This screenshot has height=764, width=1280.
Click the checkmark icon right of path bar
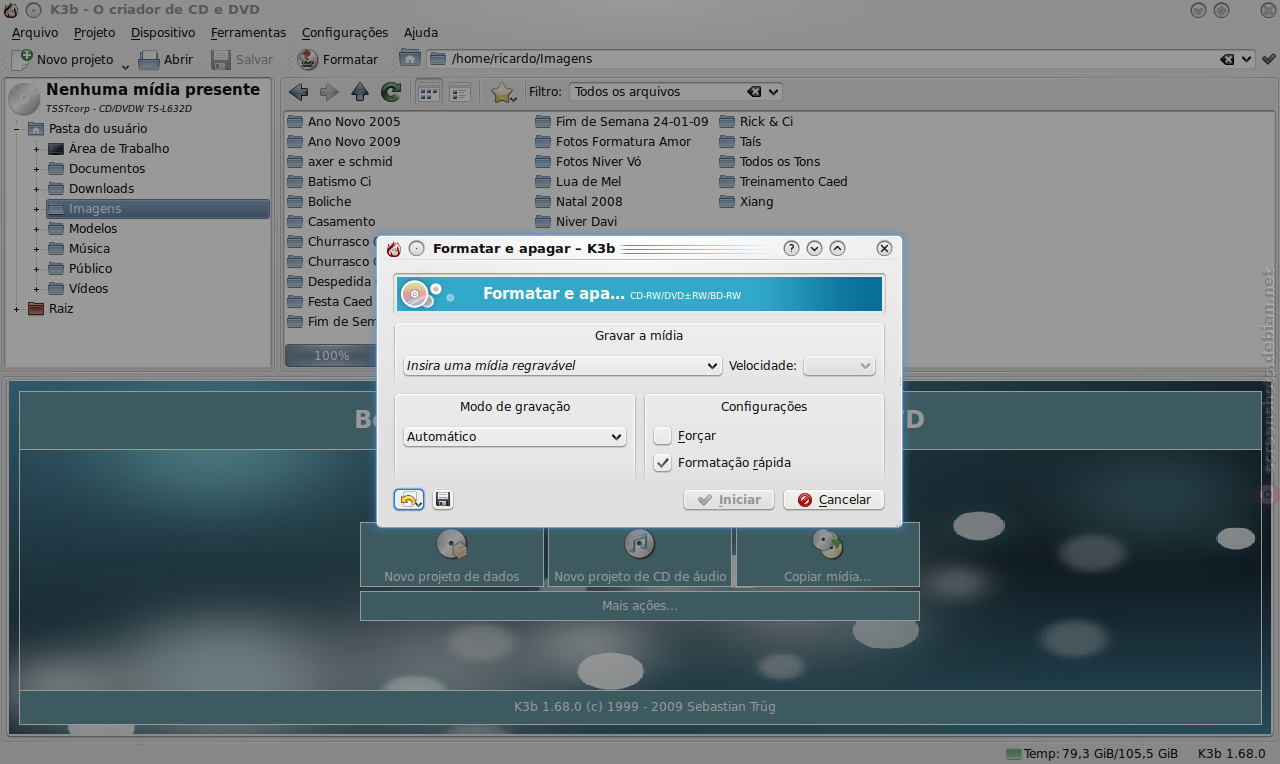(1269, 59)
